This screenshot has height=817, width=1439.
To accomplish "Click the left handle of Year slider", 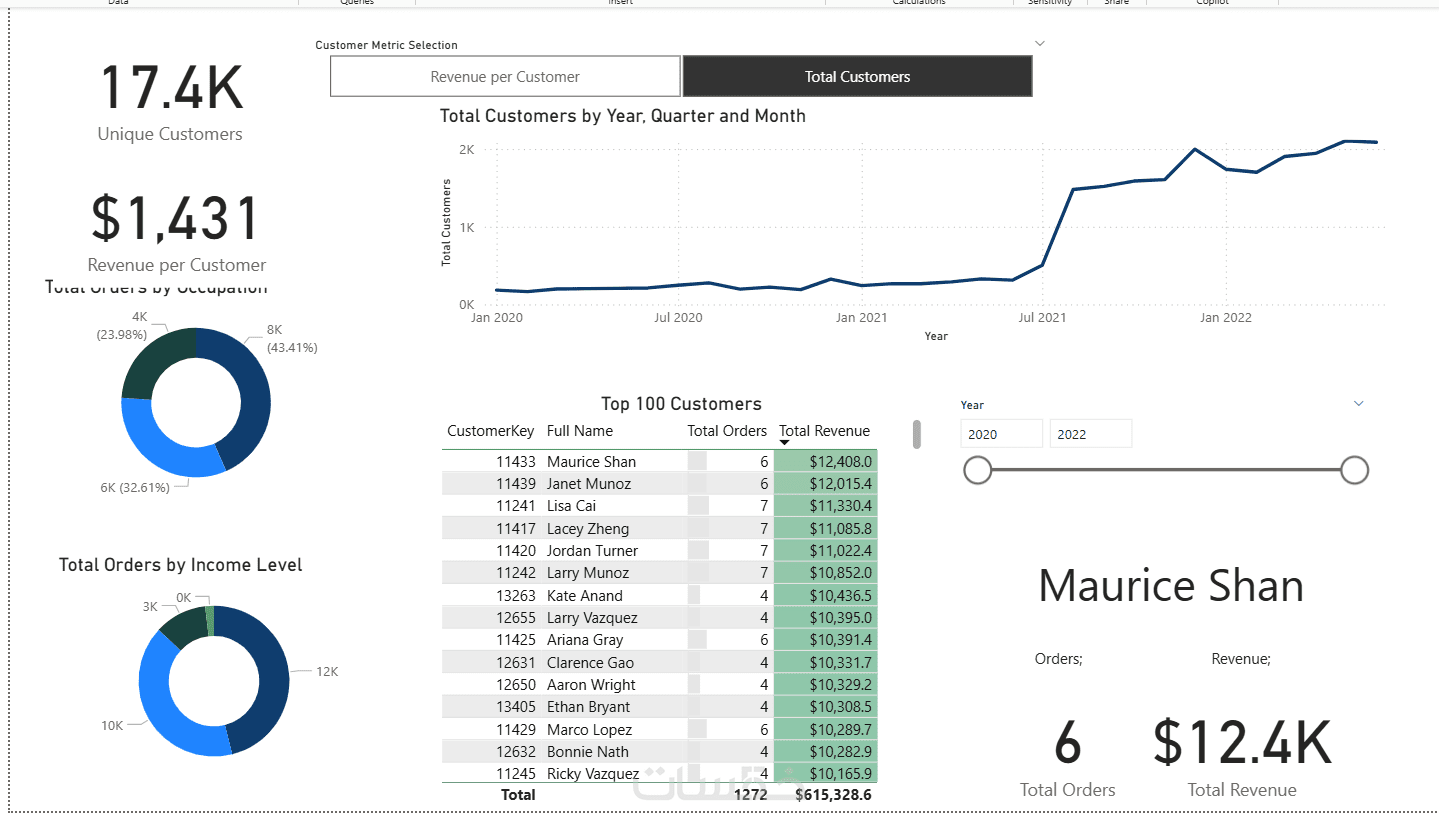I will [977, 470].
